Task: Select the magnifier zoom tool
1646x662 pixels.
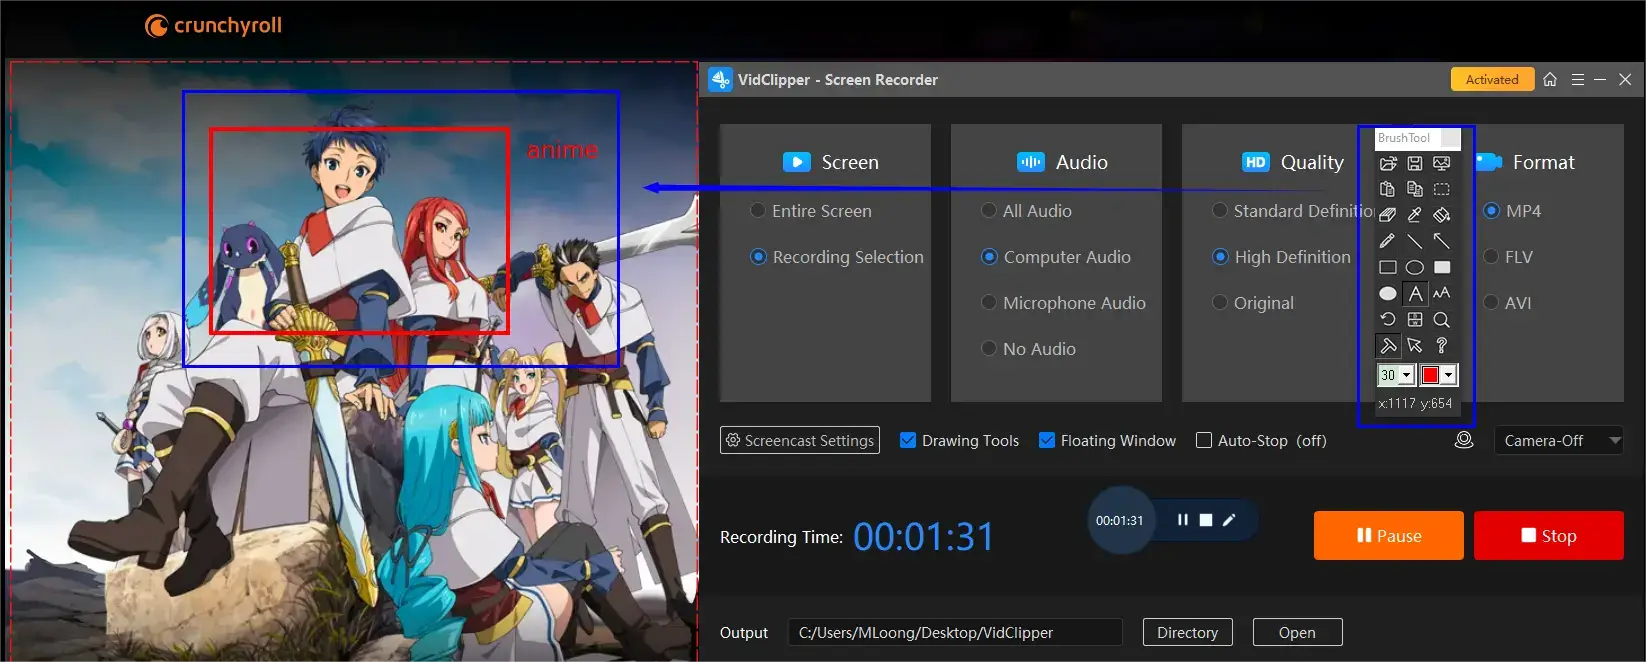Action: 1441,320
